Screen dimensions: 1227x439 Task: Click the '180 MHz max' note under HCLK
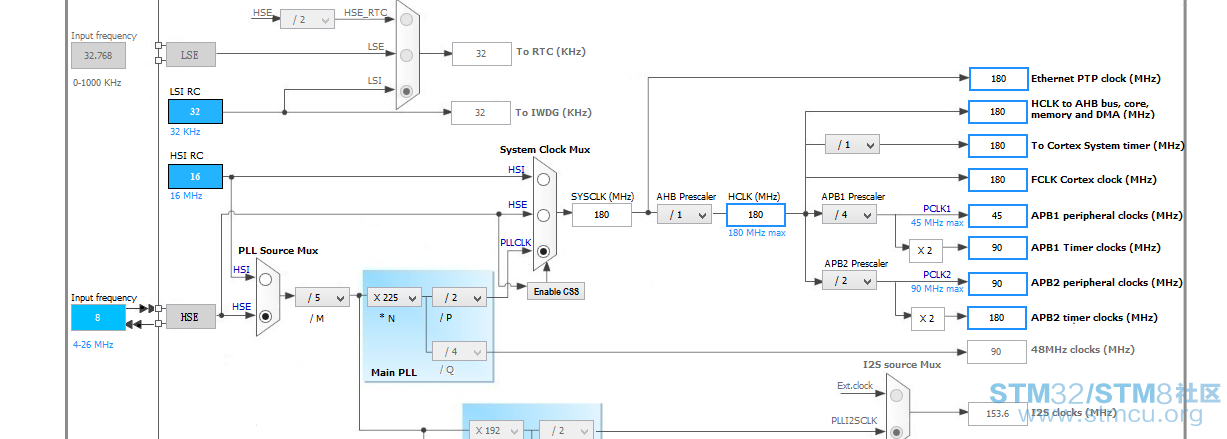point(757,232)
